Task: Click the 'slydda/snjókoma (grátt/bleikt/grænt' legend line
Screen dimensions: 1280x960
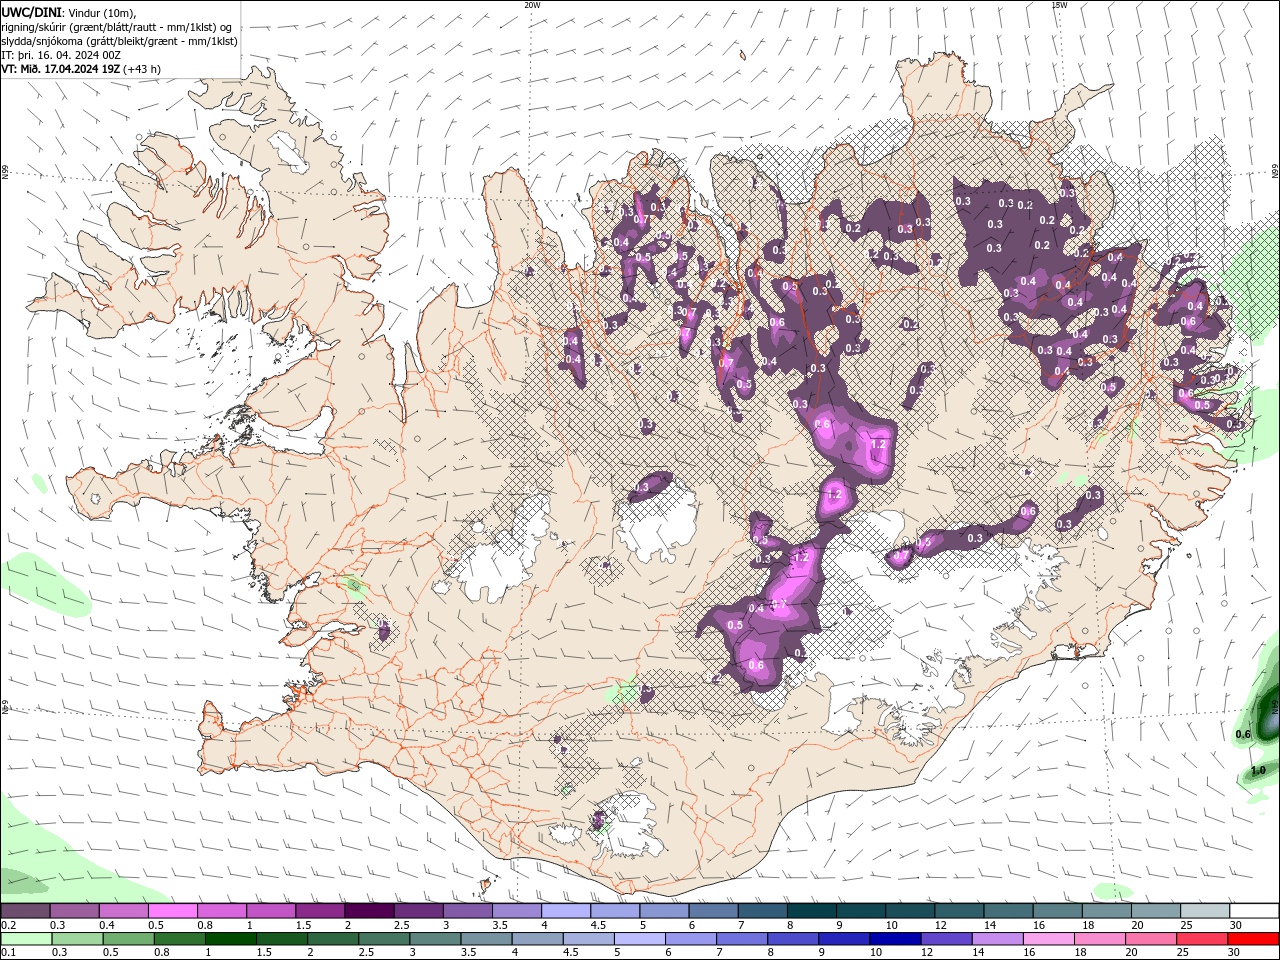Action: 120,41
